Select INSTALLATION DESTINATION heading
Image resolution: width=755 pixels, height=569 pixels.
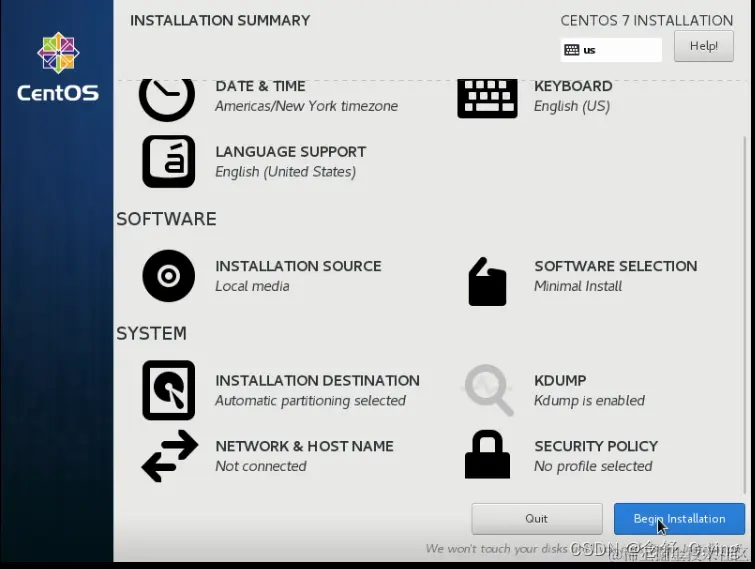317,381
